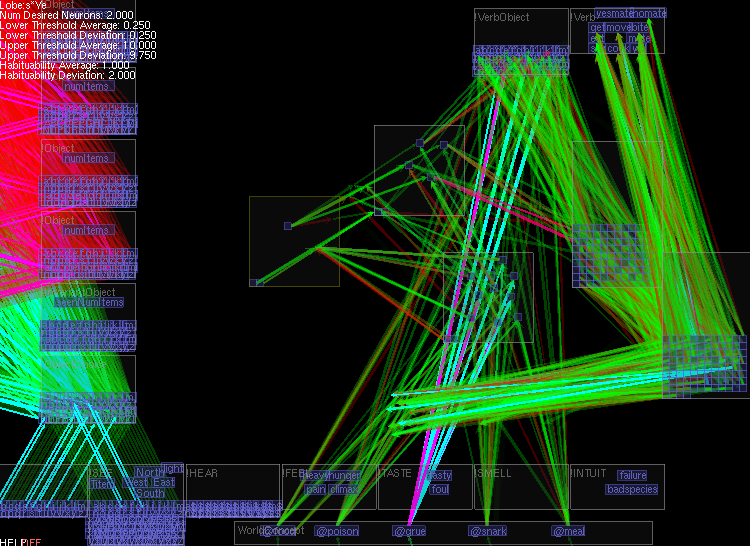
Task: Click the foul neuron in TASTE lobe
Action: pos(440,489)
